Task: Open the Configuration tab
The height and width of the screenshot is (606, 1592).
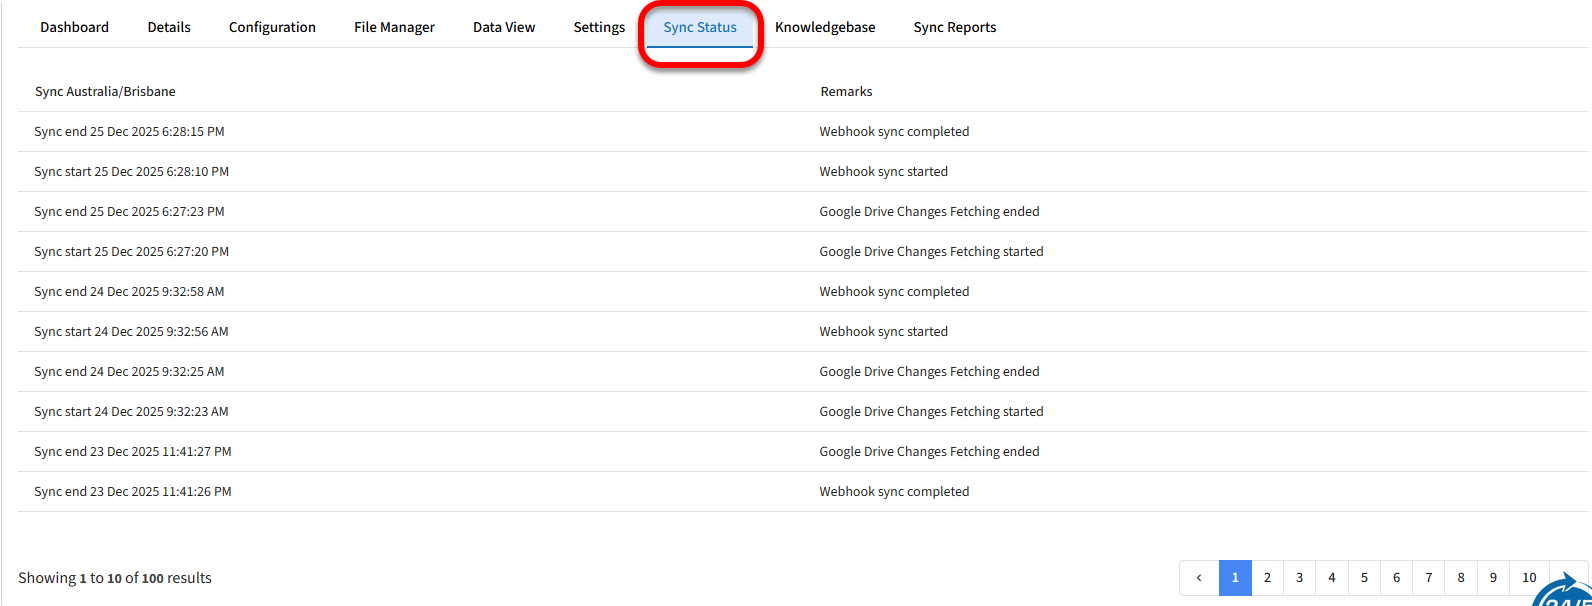Action: [272, 27]
